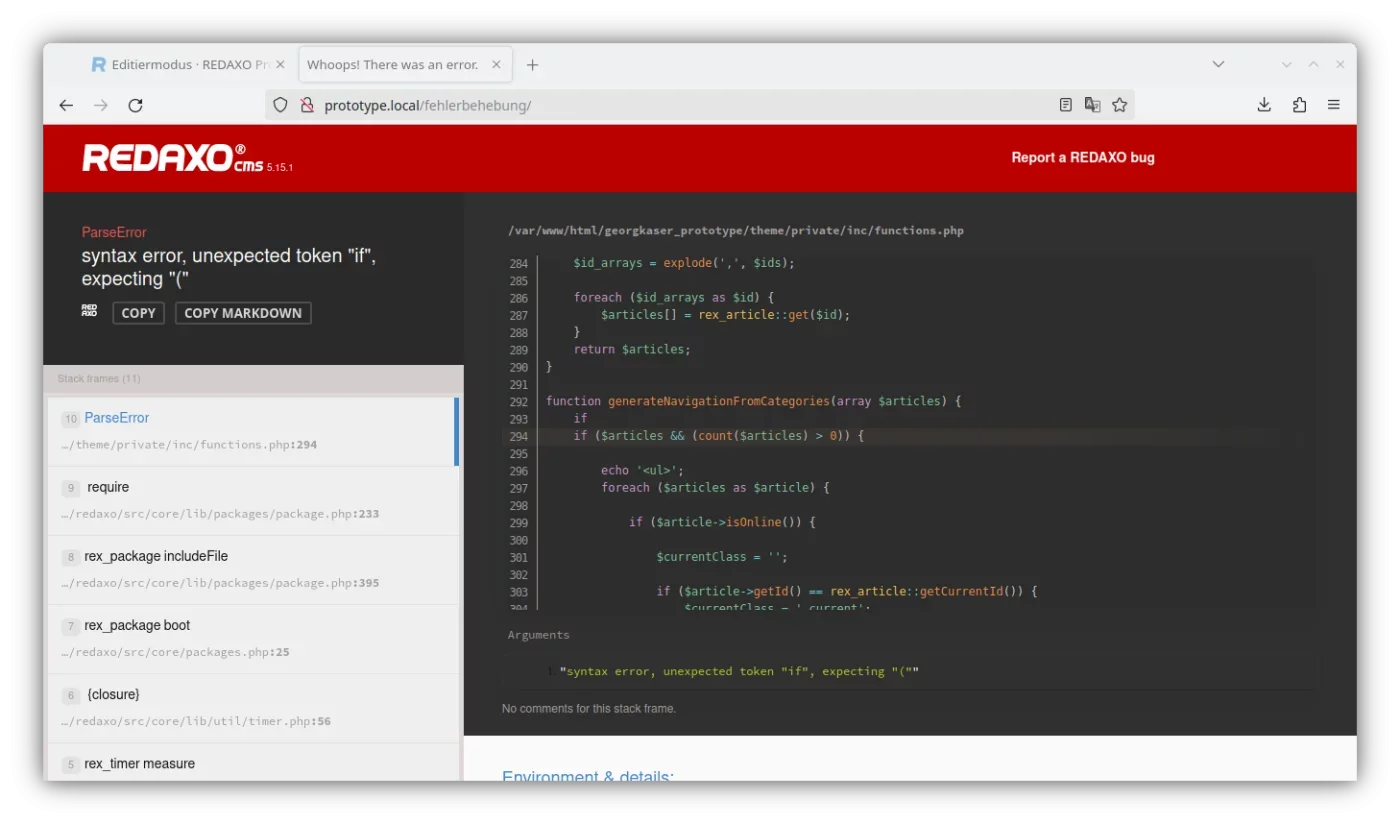Viewport: 1400px width, 824px height.
Task: Click code line 284 explode statement
Action: pos(684,263)
